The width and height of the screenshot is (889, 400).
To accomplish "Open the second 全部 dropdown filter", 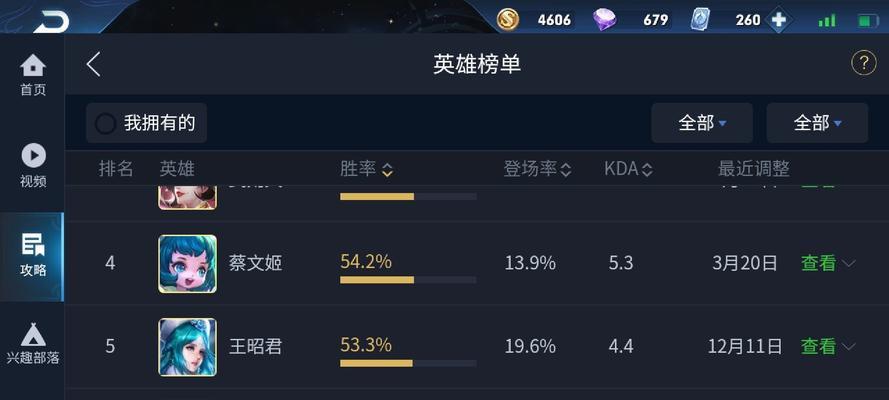I will coord(817,123).
